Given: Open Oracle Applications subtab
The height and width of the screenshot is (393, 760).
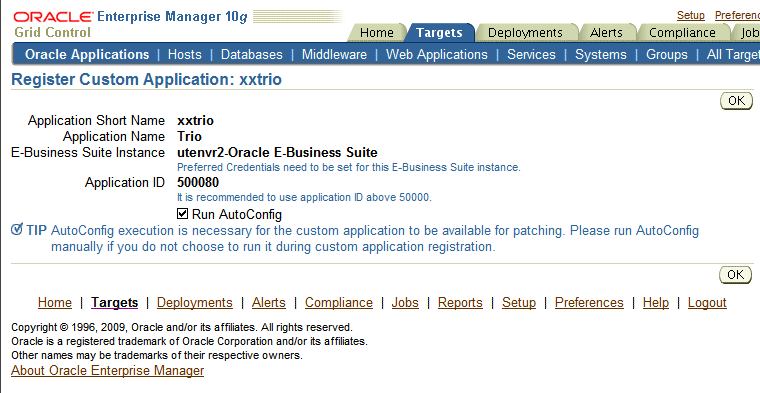Looking at the screenshot, I should (x=87, y=54).
